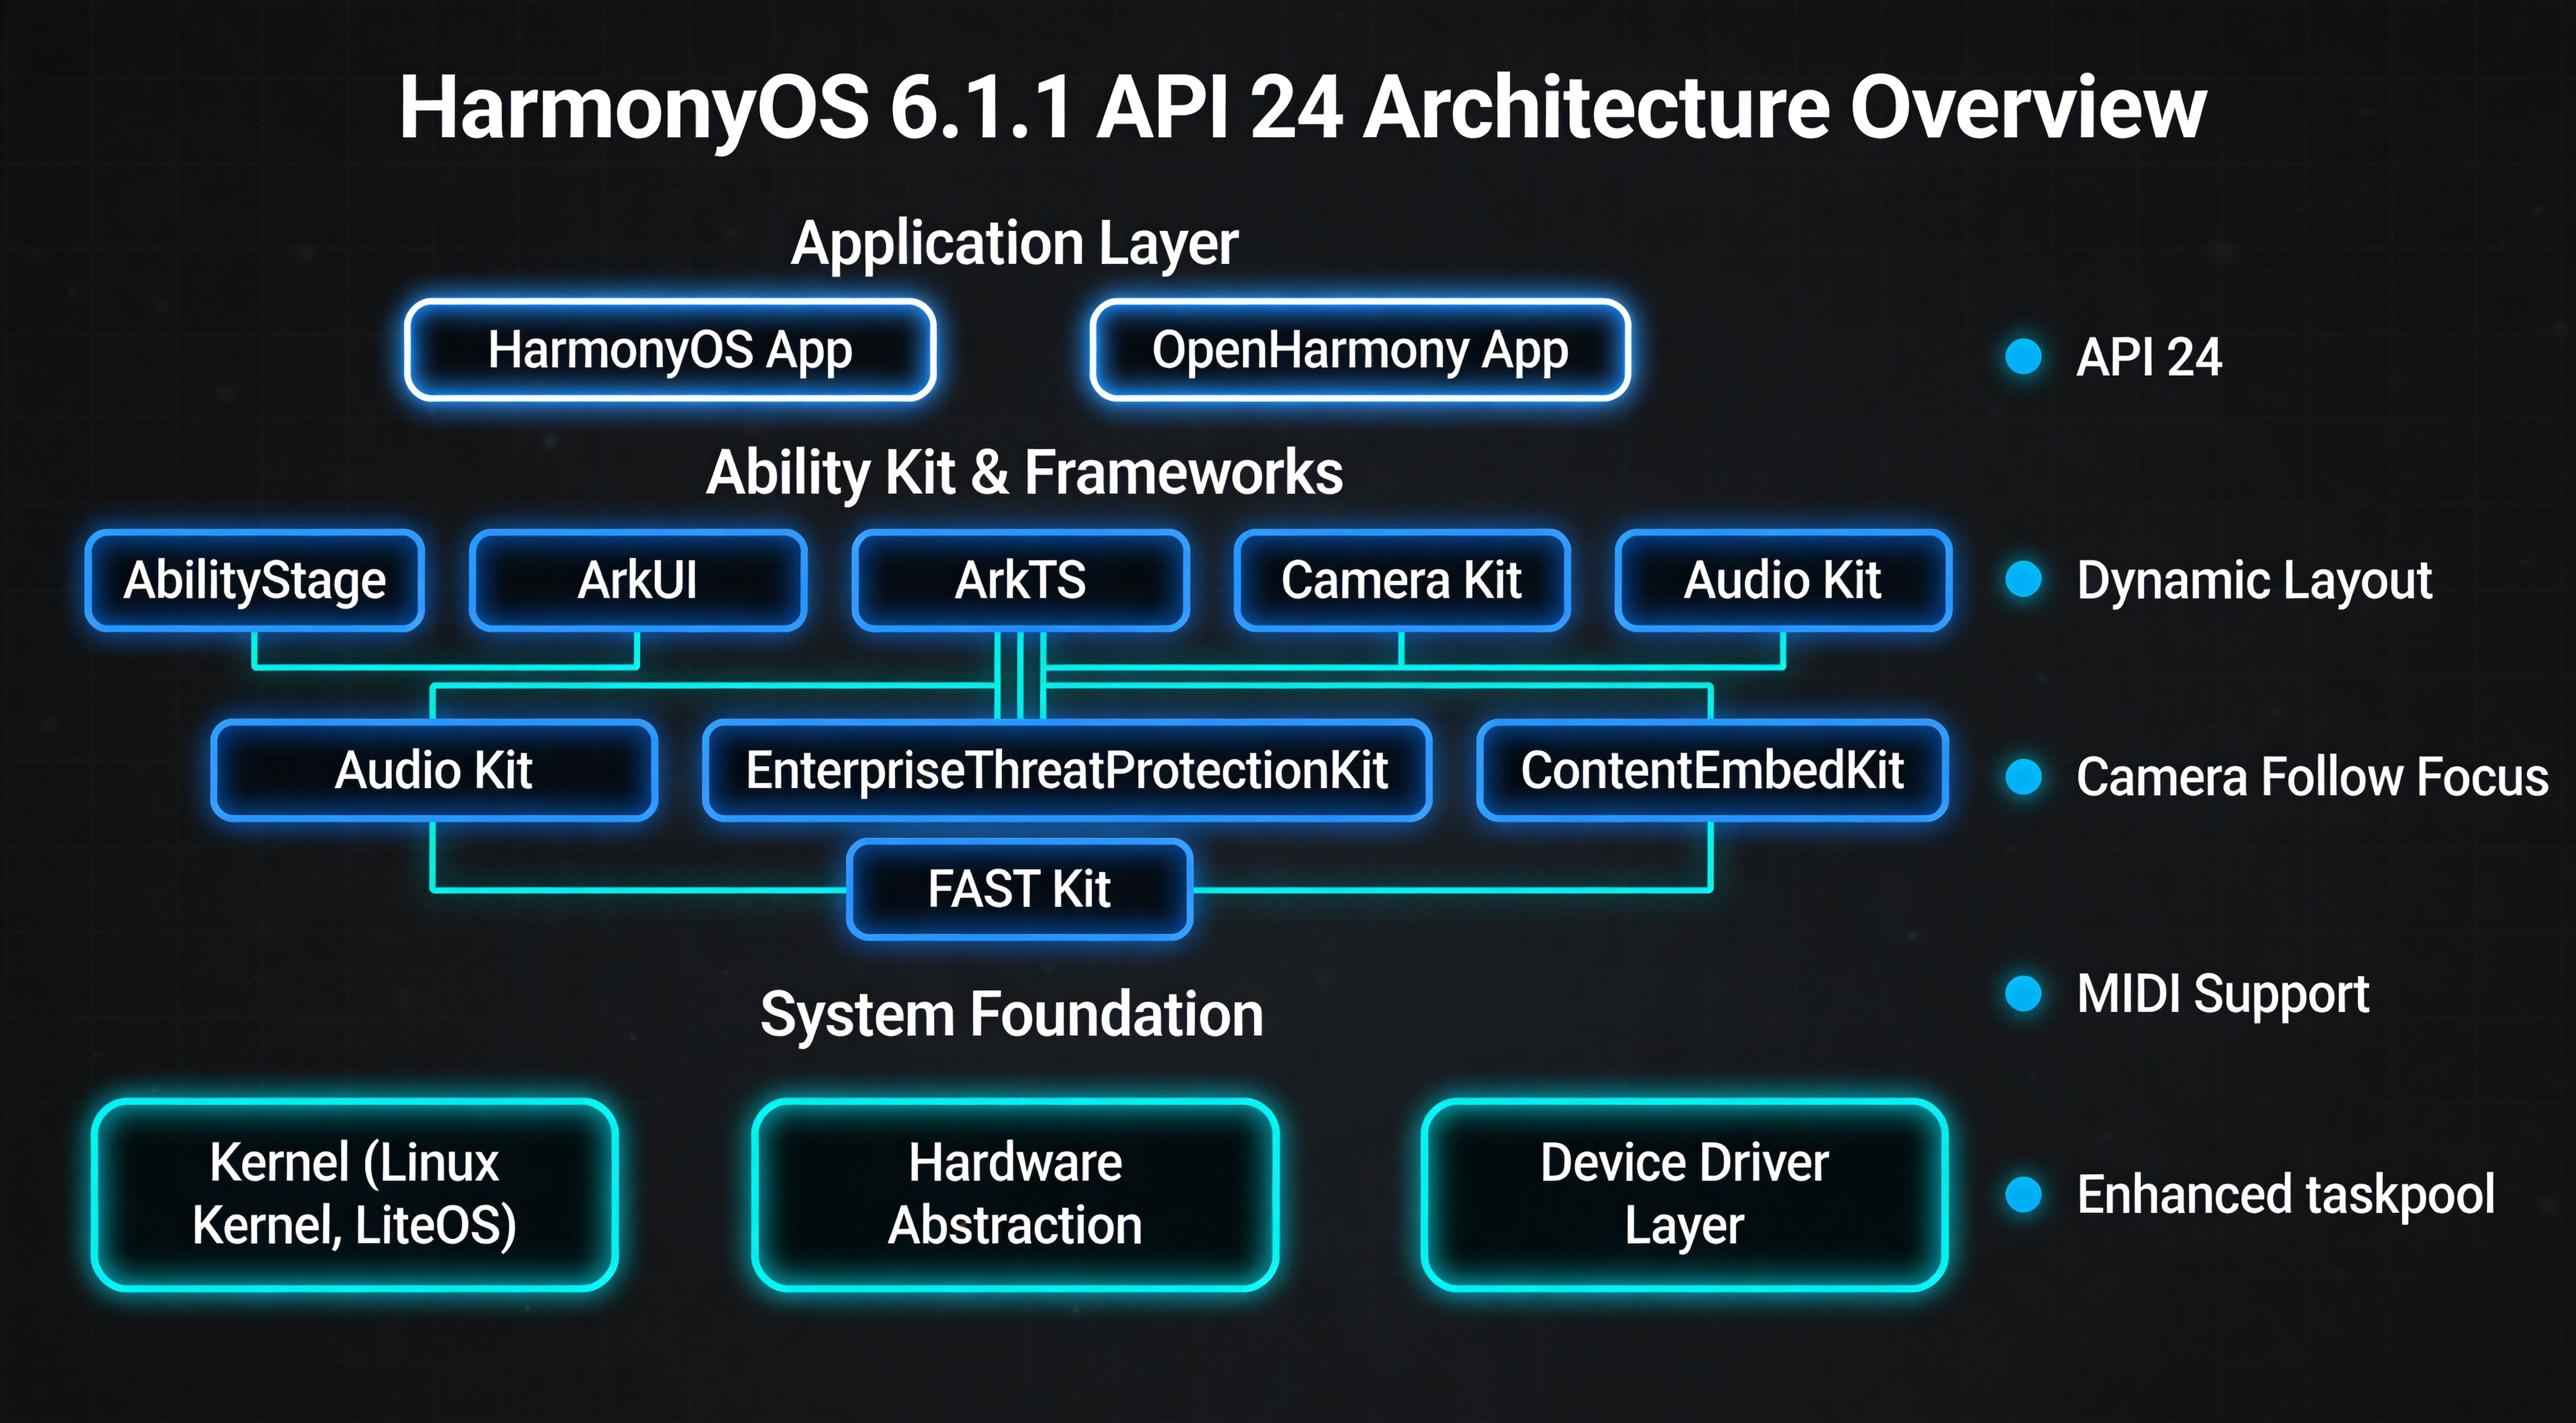Viewport: 2576px width, 1423px height.
Task: Click the 'Enhanced taskpool' legend text
Action: pyautogui.click(x=2286, y=1196)
